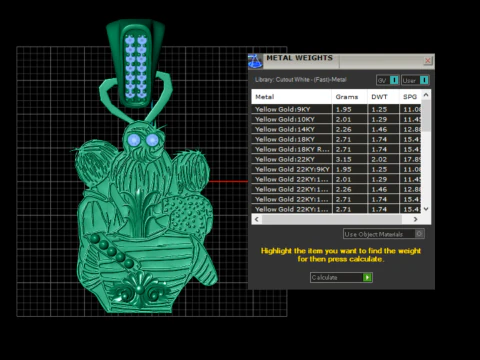This screenshot has height=360, width=480.
Task: Click the Metal Weights scale icon
Action: coord(255,61)
